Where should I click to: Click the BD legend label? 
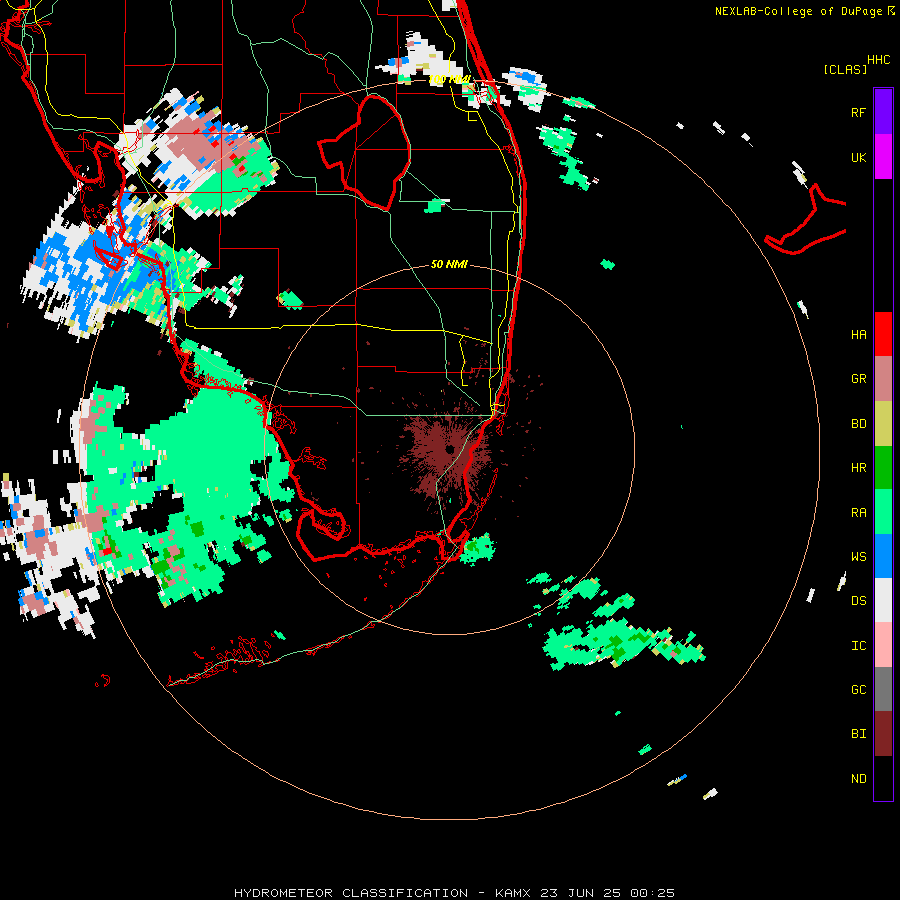point(858,424)
